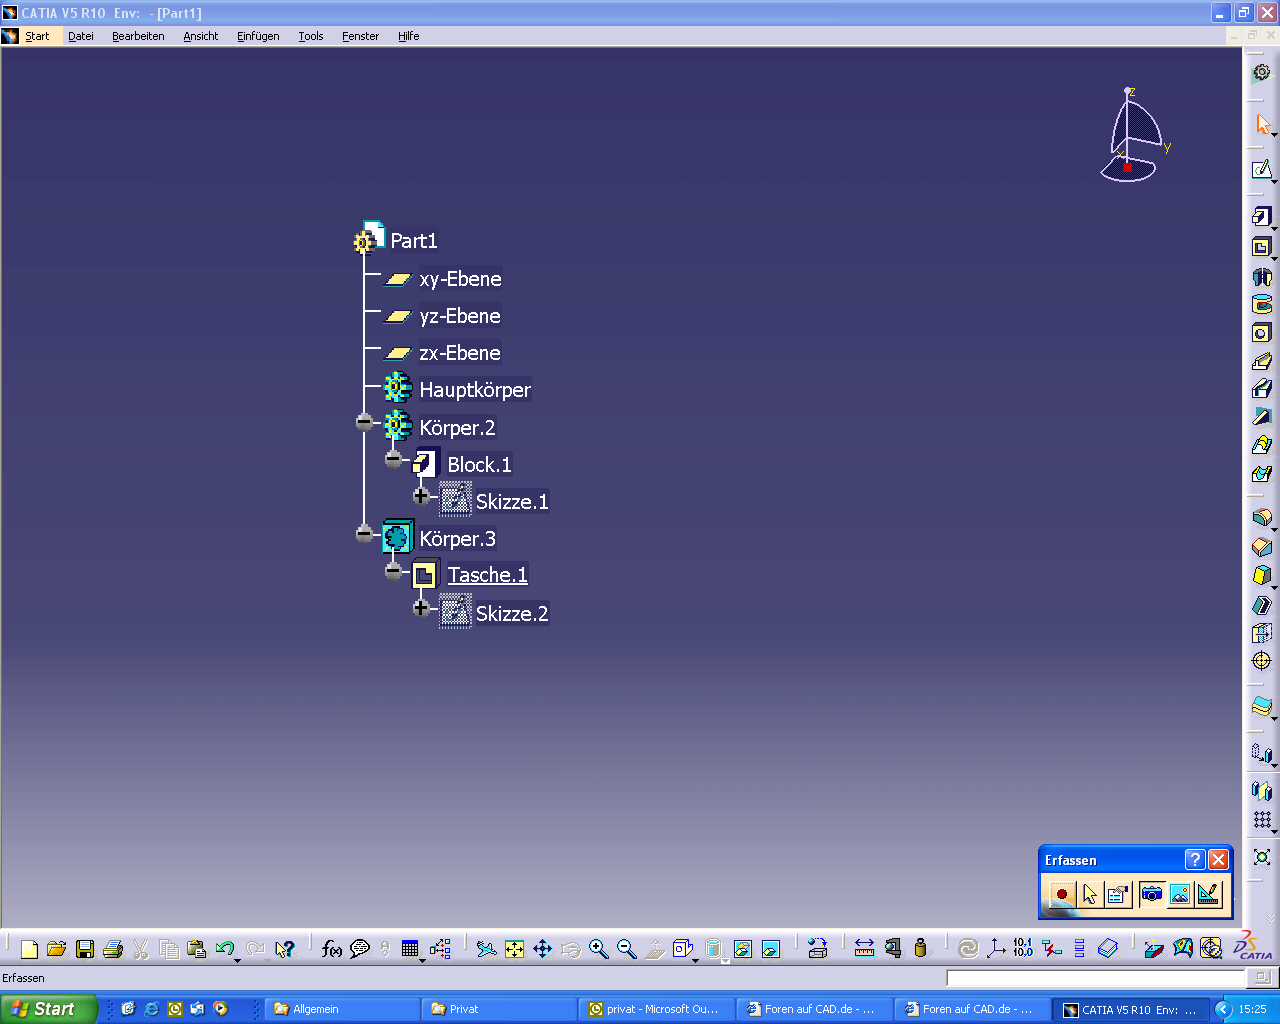The width and height of the screenshot is (1280, 1024).
Task: Select the Hole tool in right toolbar
Action: [1262, 333]
